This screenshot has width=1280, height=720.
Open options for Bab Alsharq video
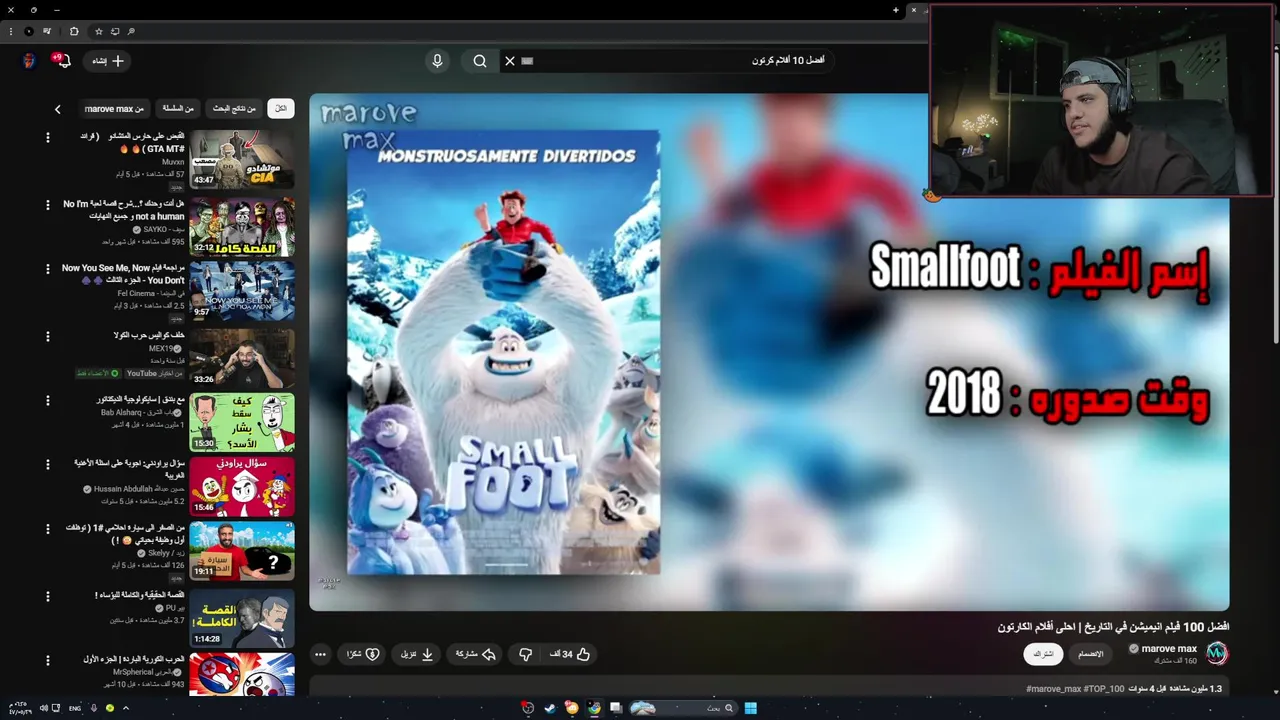[47, 401]
